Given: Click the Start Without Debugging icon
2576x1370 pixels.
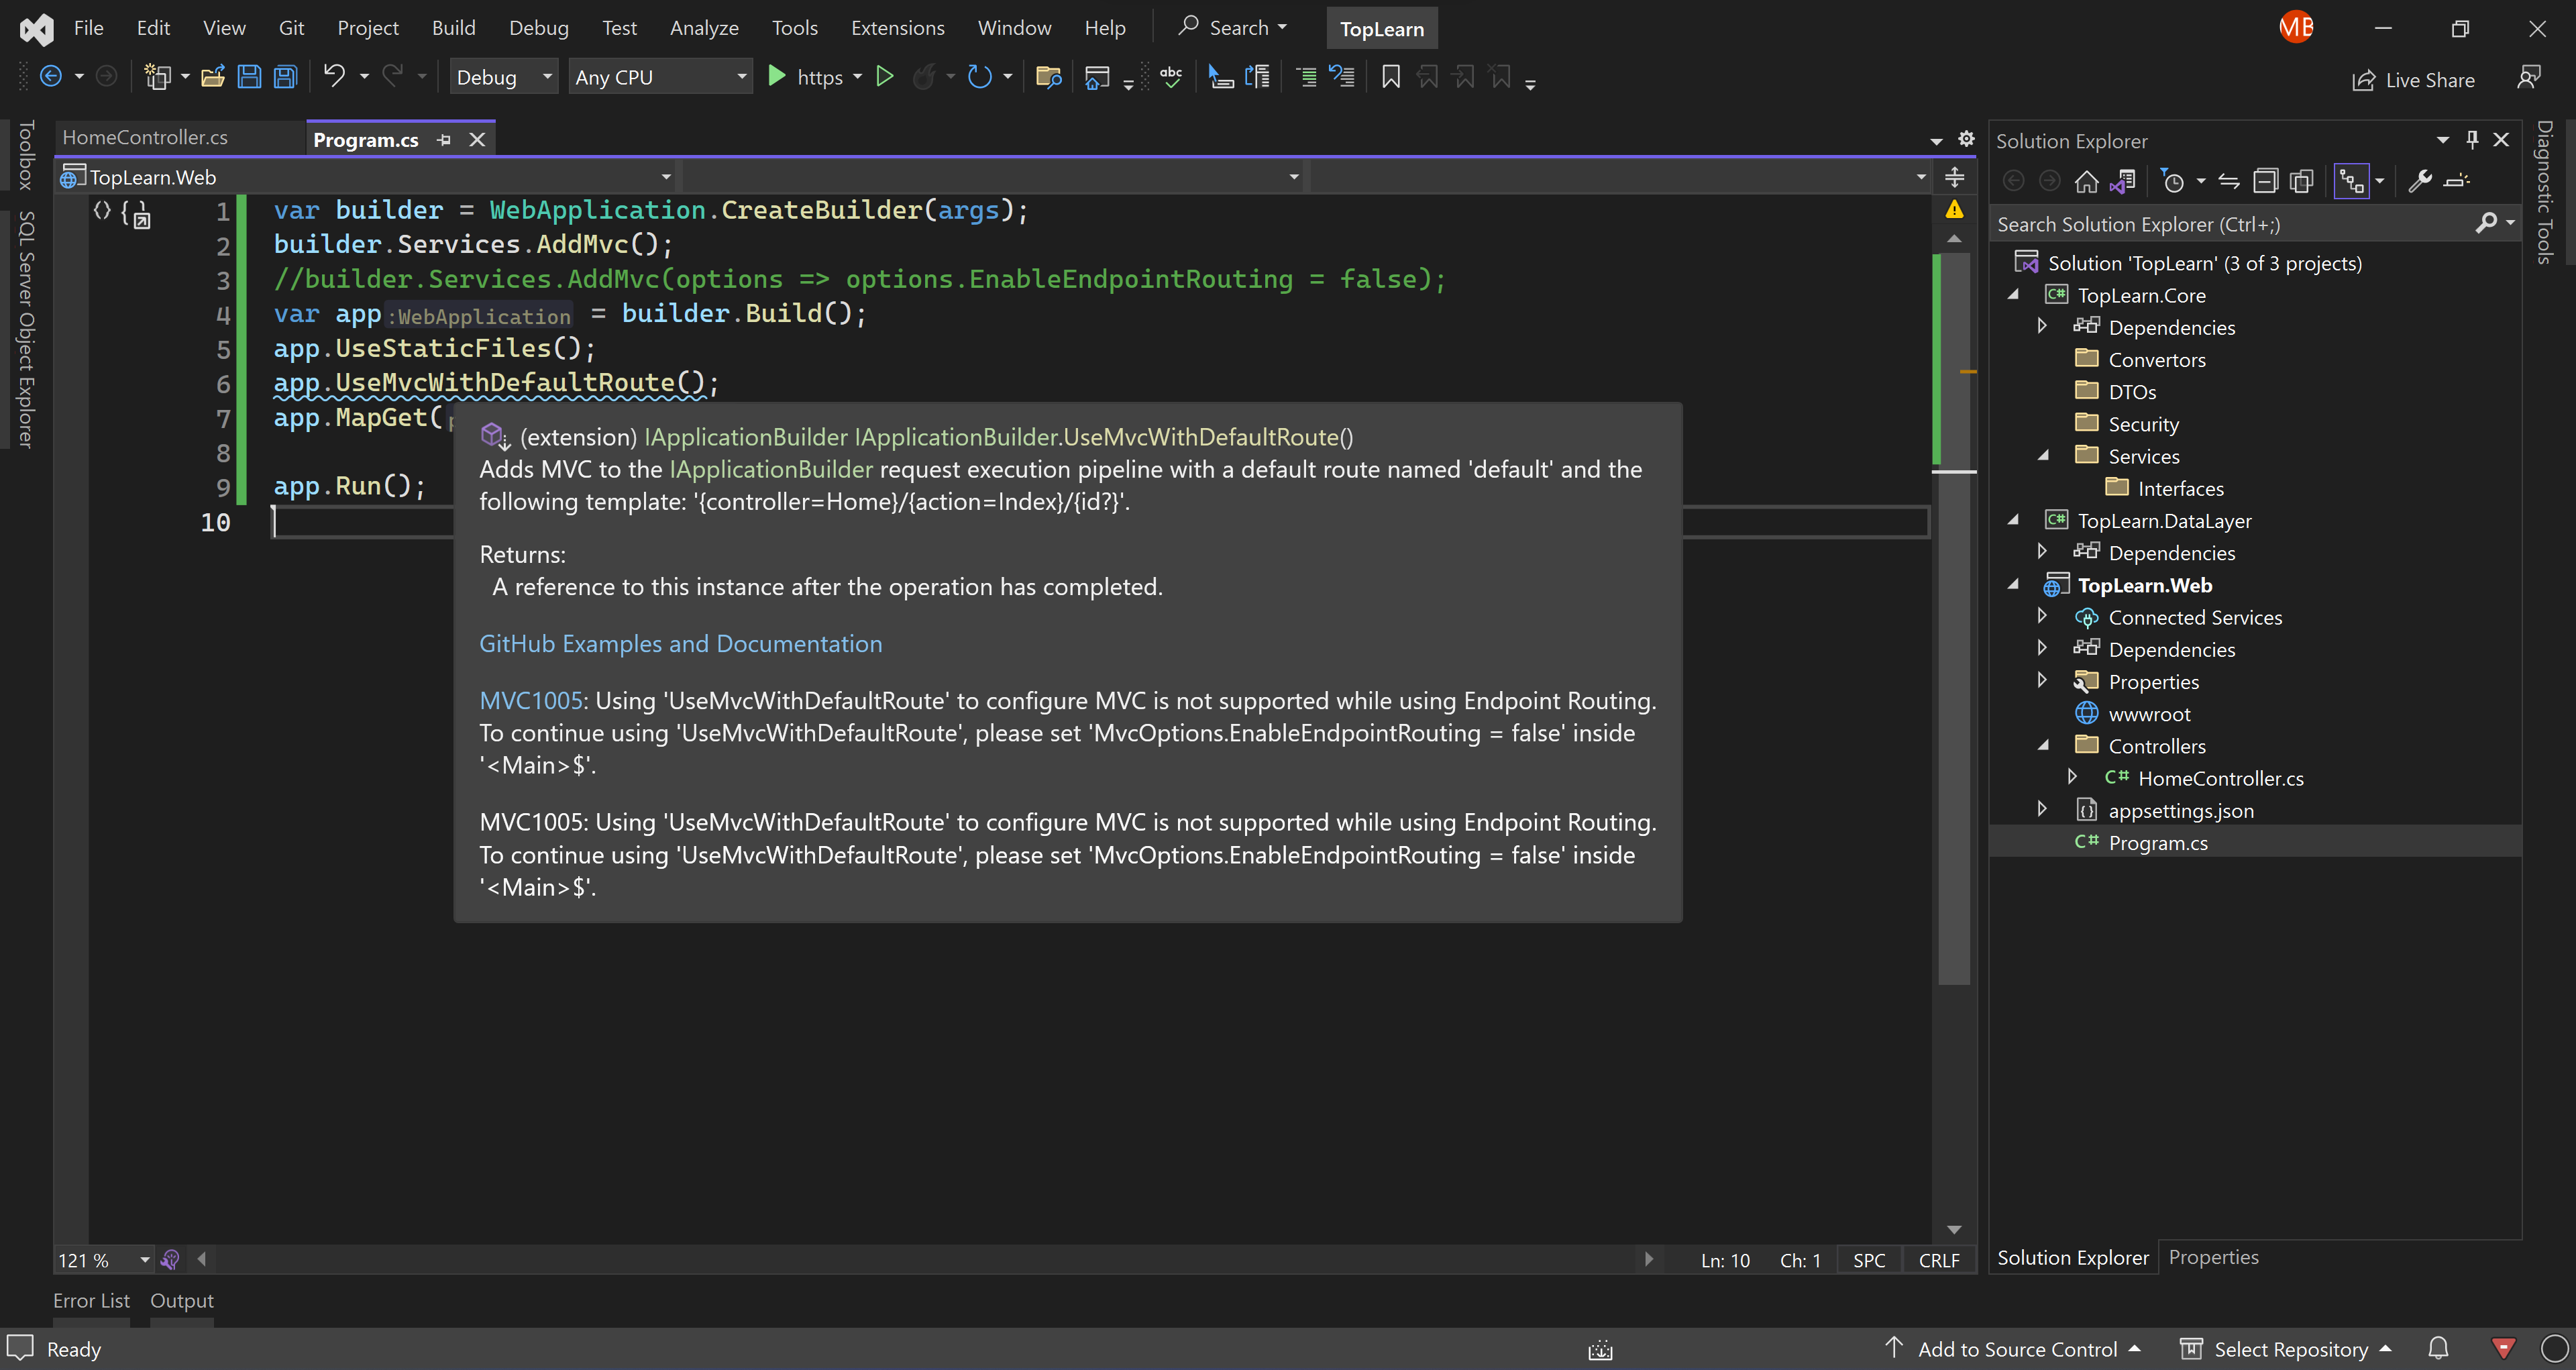Looking at the screenshot, I should (x=884, y=77).
